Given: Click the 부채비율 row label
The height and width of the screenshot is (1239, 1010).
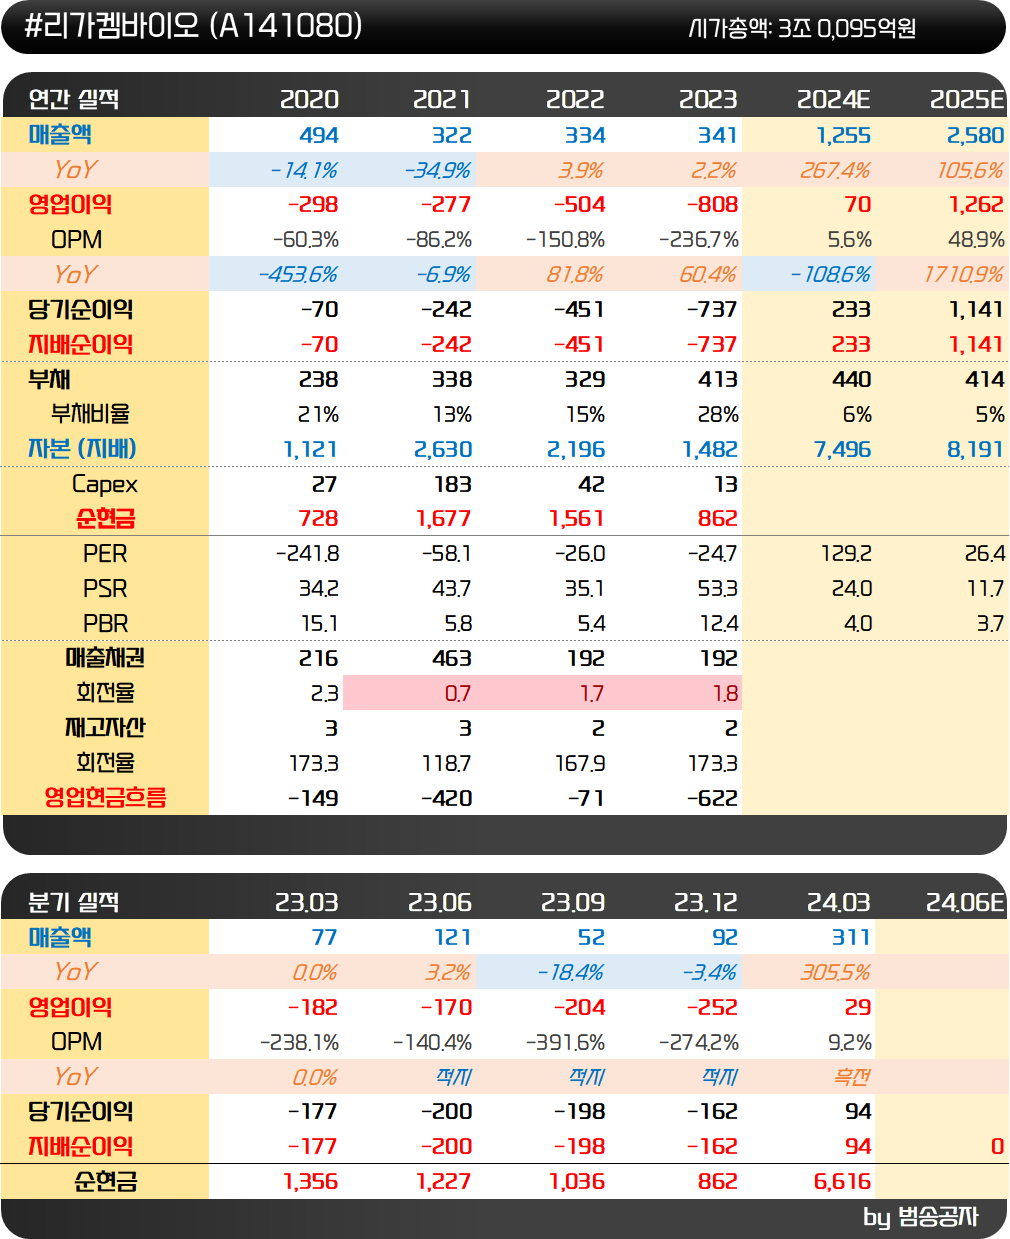Looking at the screenshot, I should click(x=90, y=413).
